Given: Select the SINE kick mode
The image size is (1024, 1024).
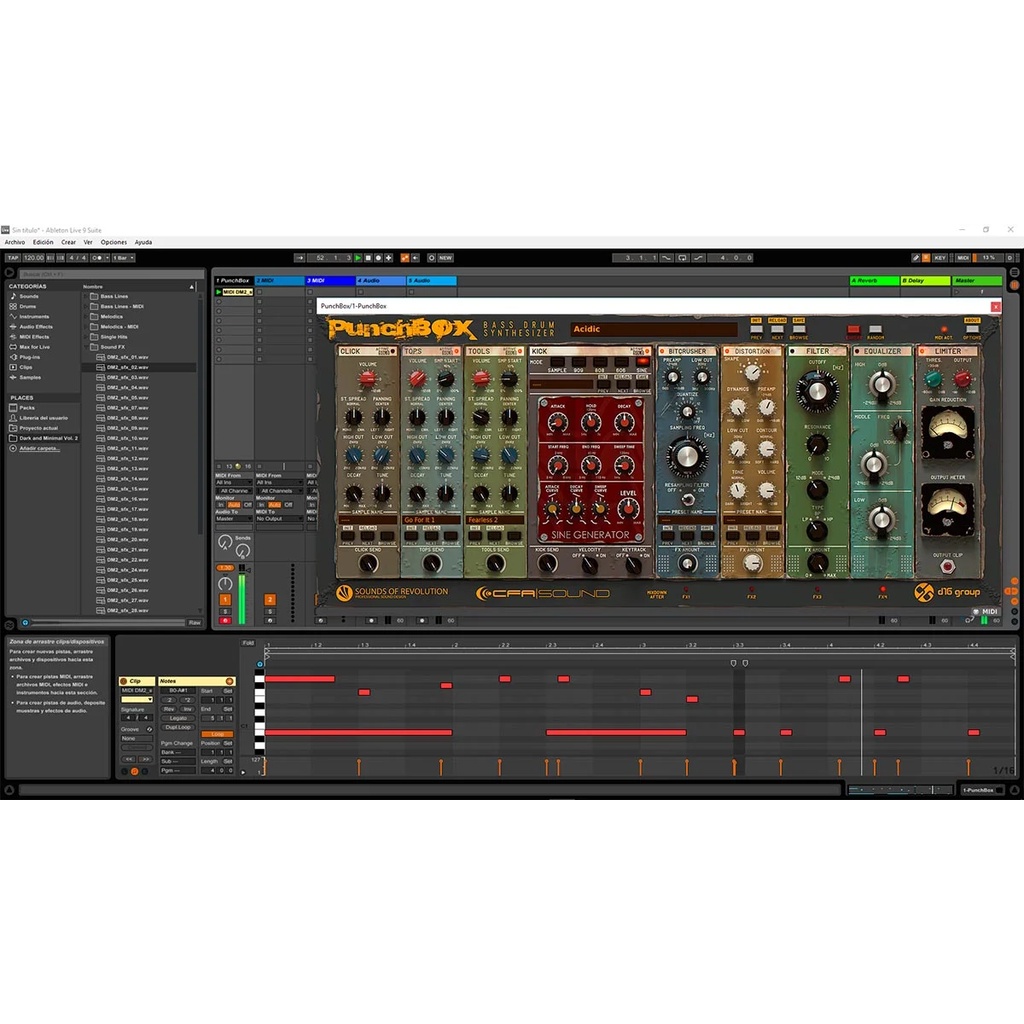Looking at the screenshot, I should (x=642, y=361).
